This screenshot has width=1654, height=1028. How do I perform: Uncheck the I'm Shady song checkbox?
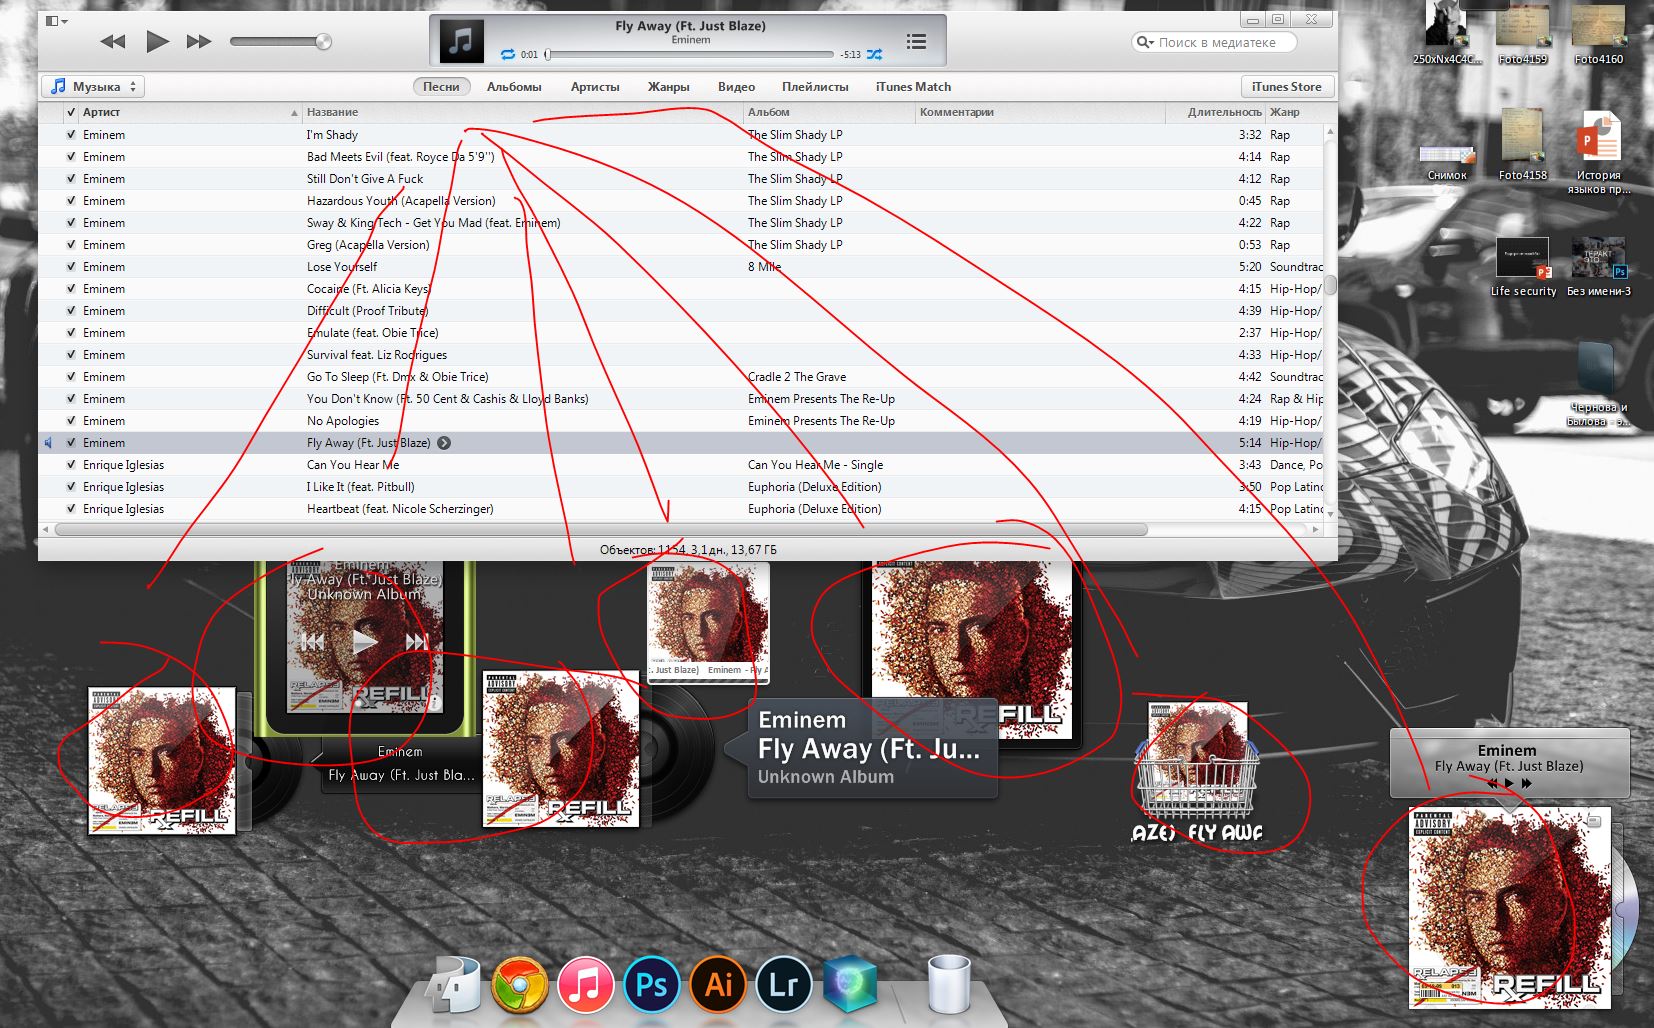(71, 135)
